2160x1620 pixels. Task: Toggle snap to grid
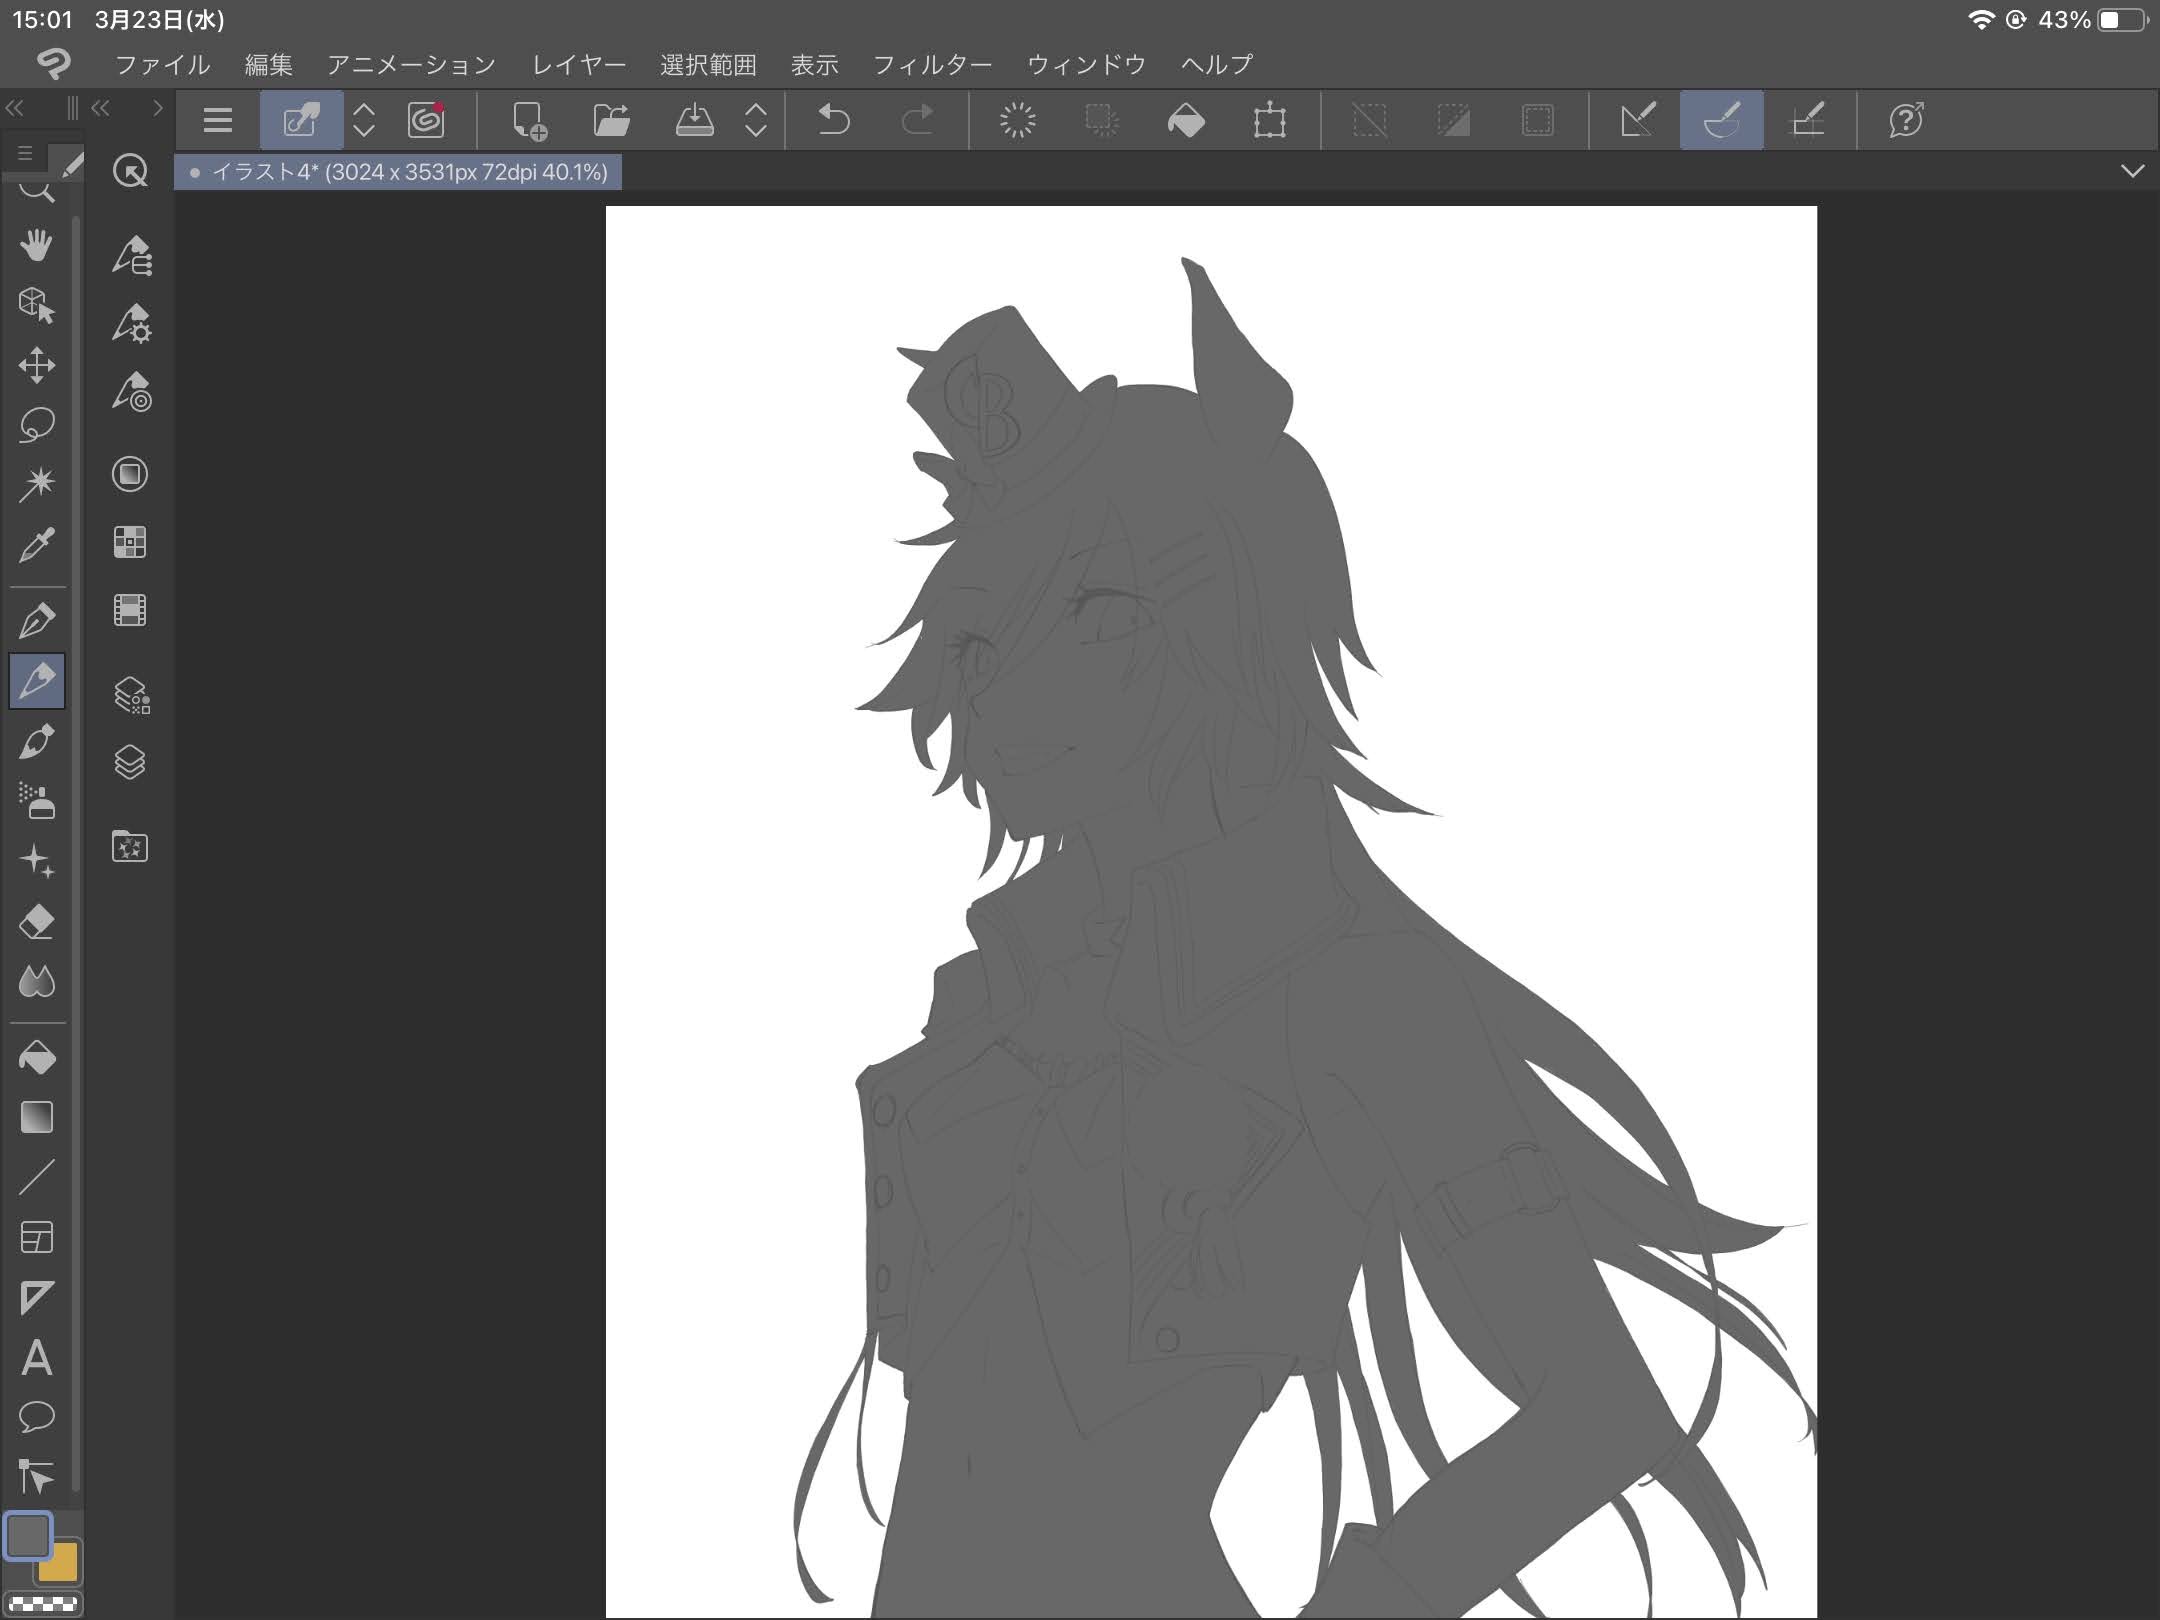click(1806, 121)
